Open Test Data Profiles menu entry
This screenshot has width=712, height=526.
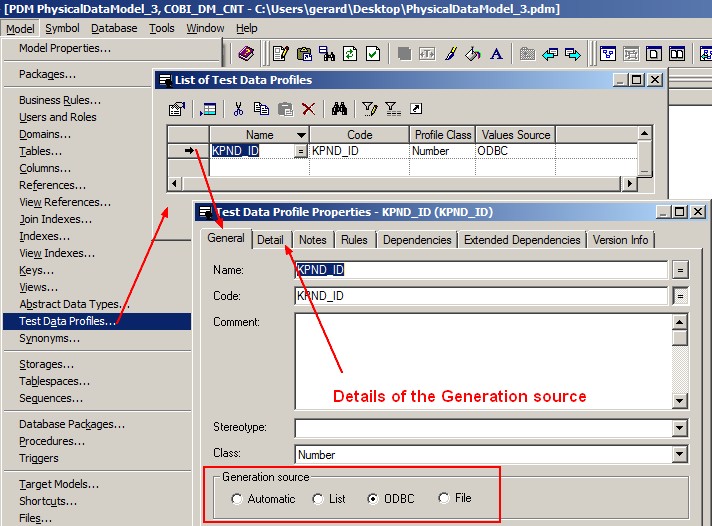(68, 321)
